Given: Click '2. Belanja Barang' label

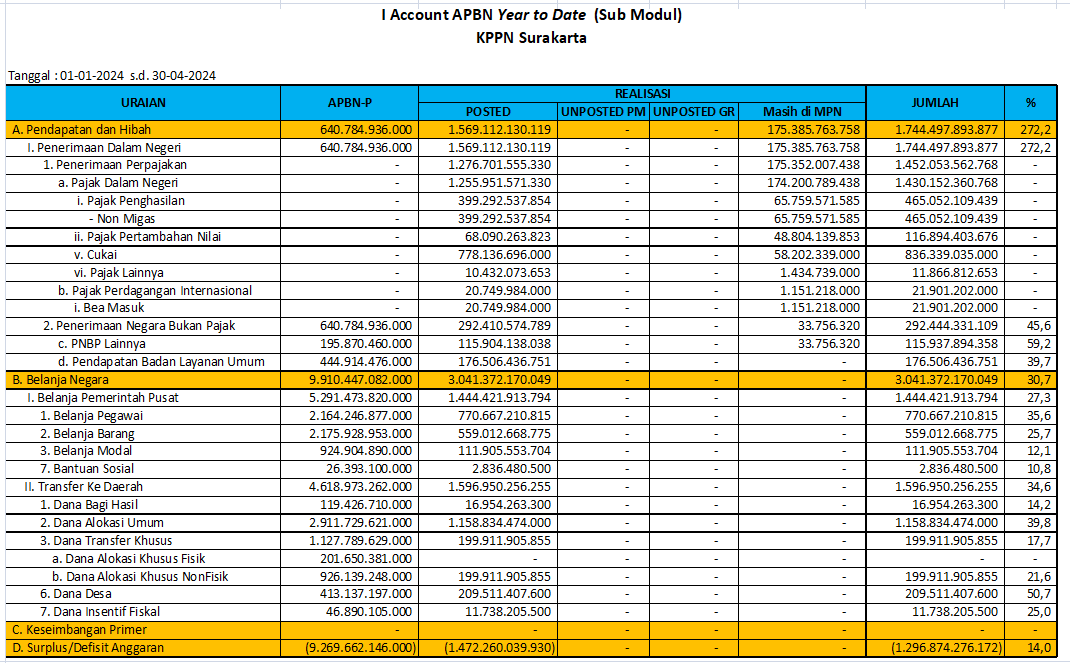Looking at the screenshot, I should (x=87, y=434).
